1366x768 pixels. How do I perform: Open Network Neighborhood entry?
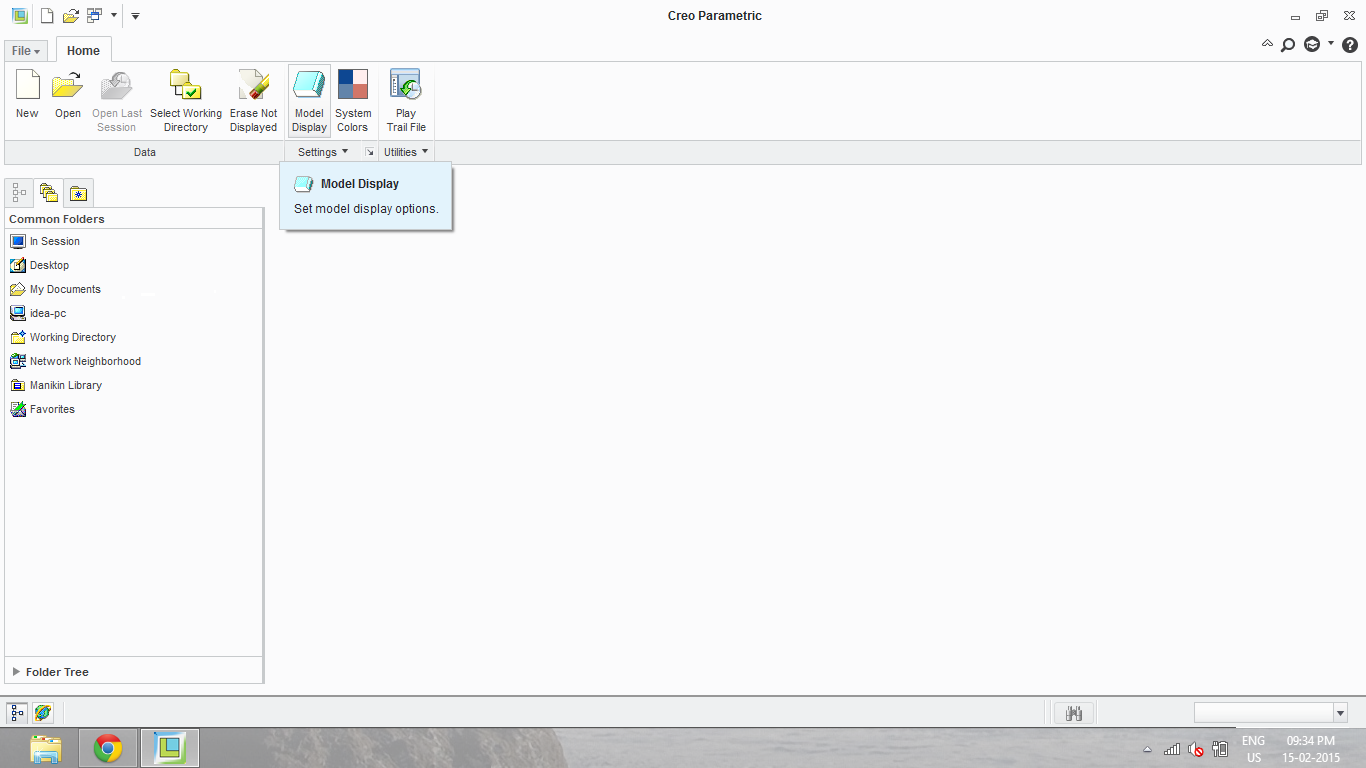coord(75,361)
